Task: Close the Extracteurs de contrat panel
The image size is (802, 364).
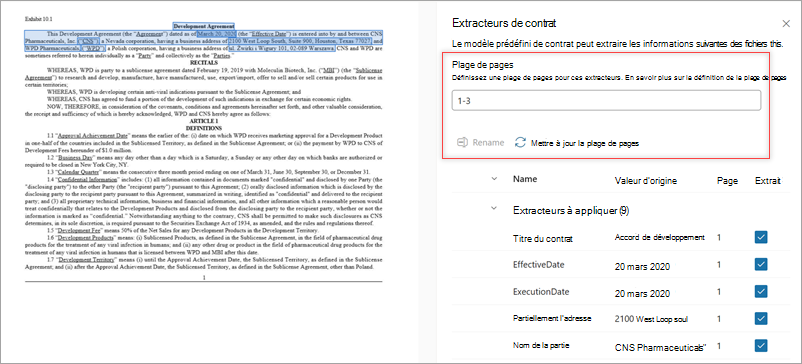Action: 786,24
